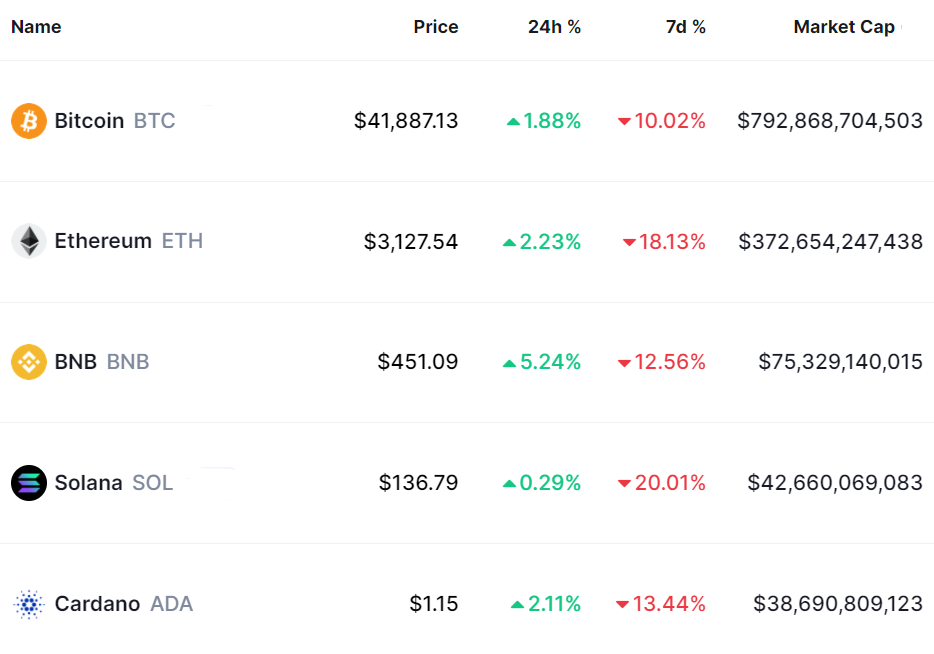Click the BNB yellow logo icon
Screen dimensions: 934x654
[x=29, y=362]
